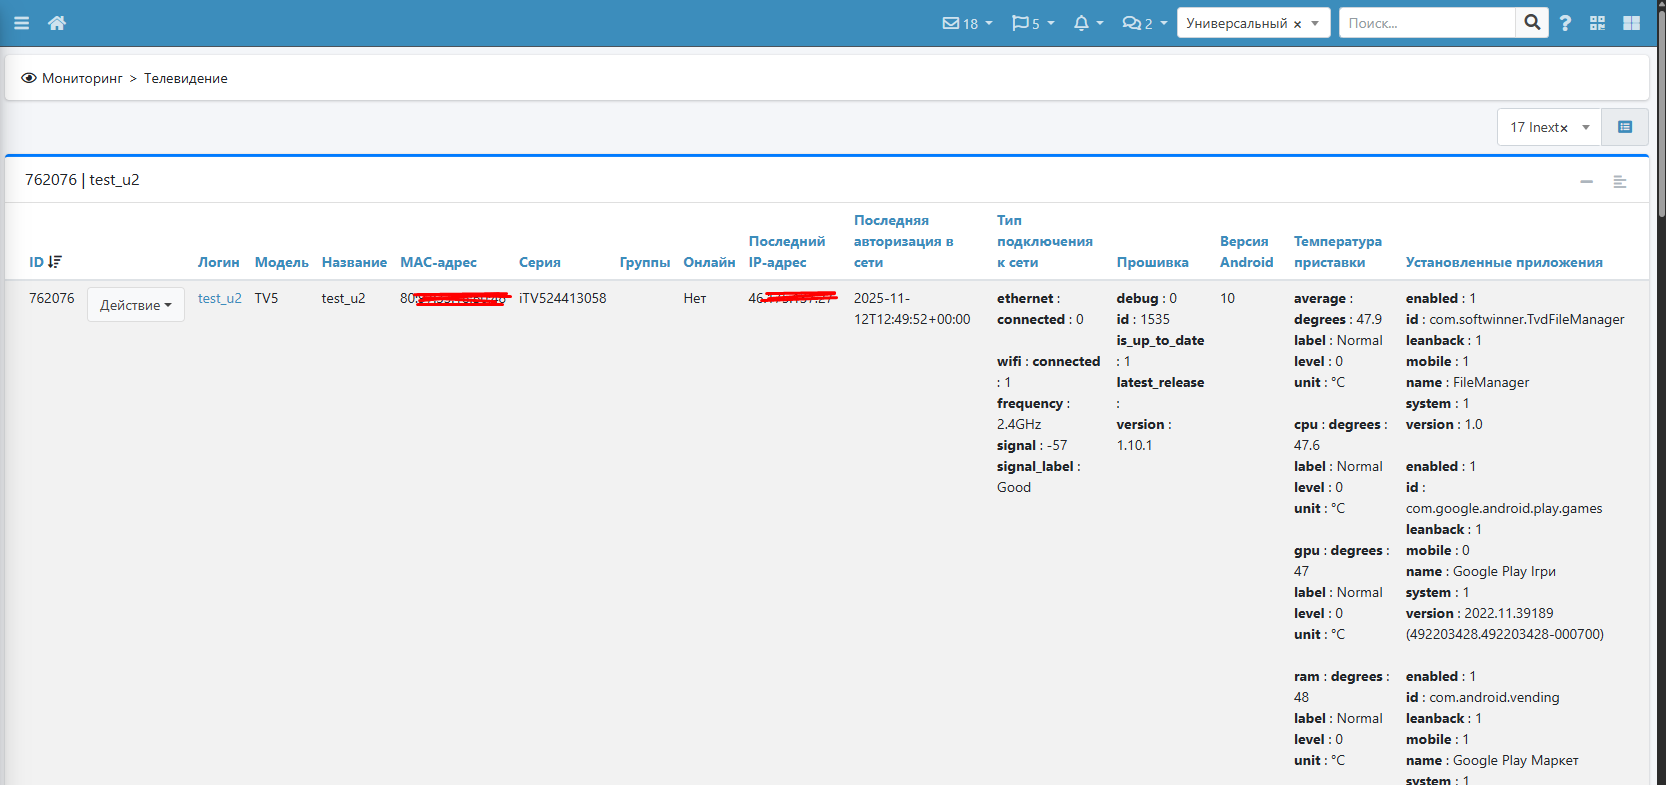This screenshot has width=1666, height=785.
Task: Open help via the question mark icon
Action: pos(1565,23)
